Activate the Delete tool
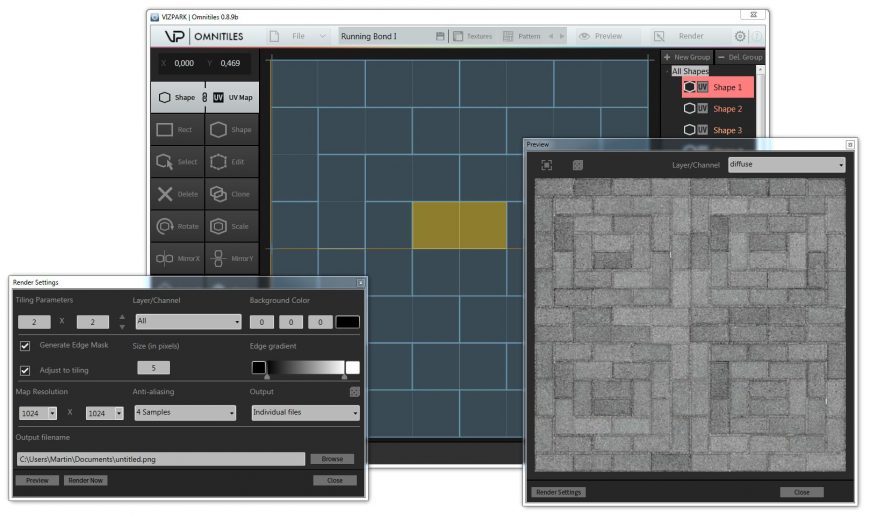Screen dimensions: 870x515 [176, 194]
